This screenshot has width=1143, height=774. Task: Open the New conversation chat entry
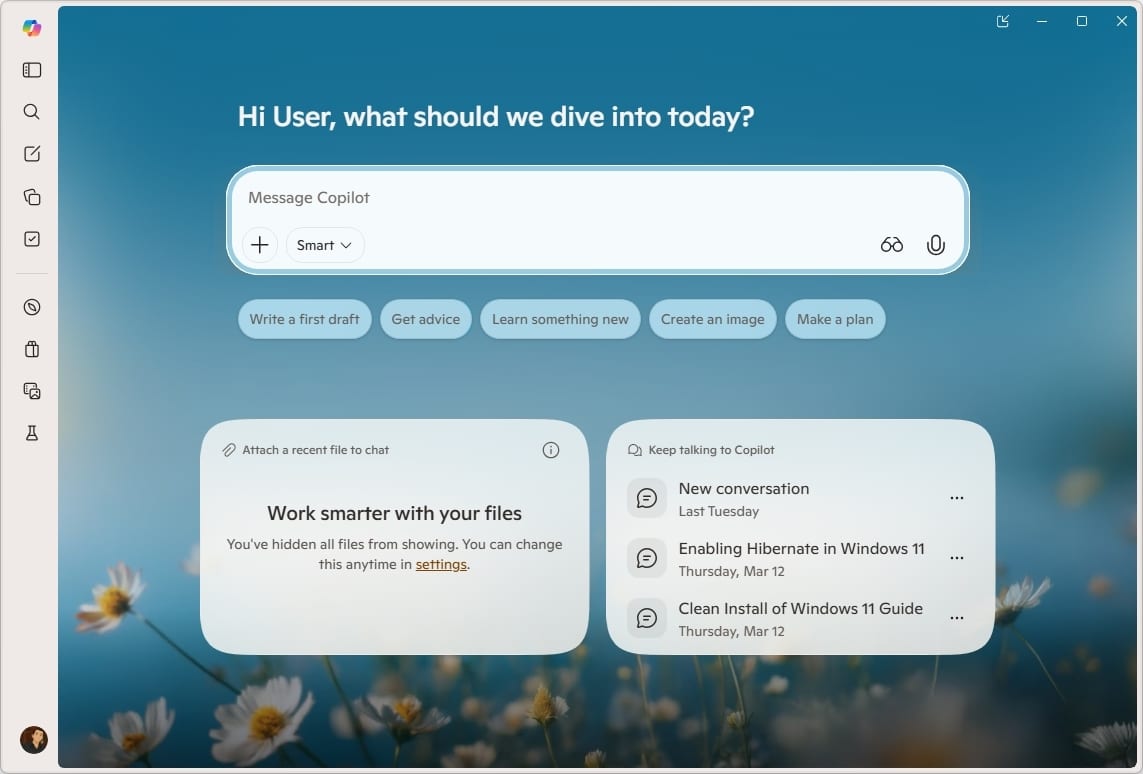click(x=743, y=498)
